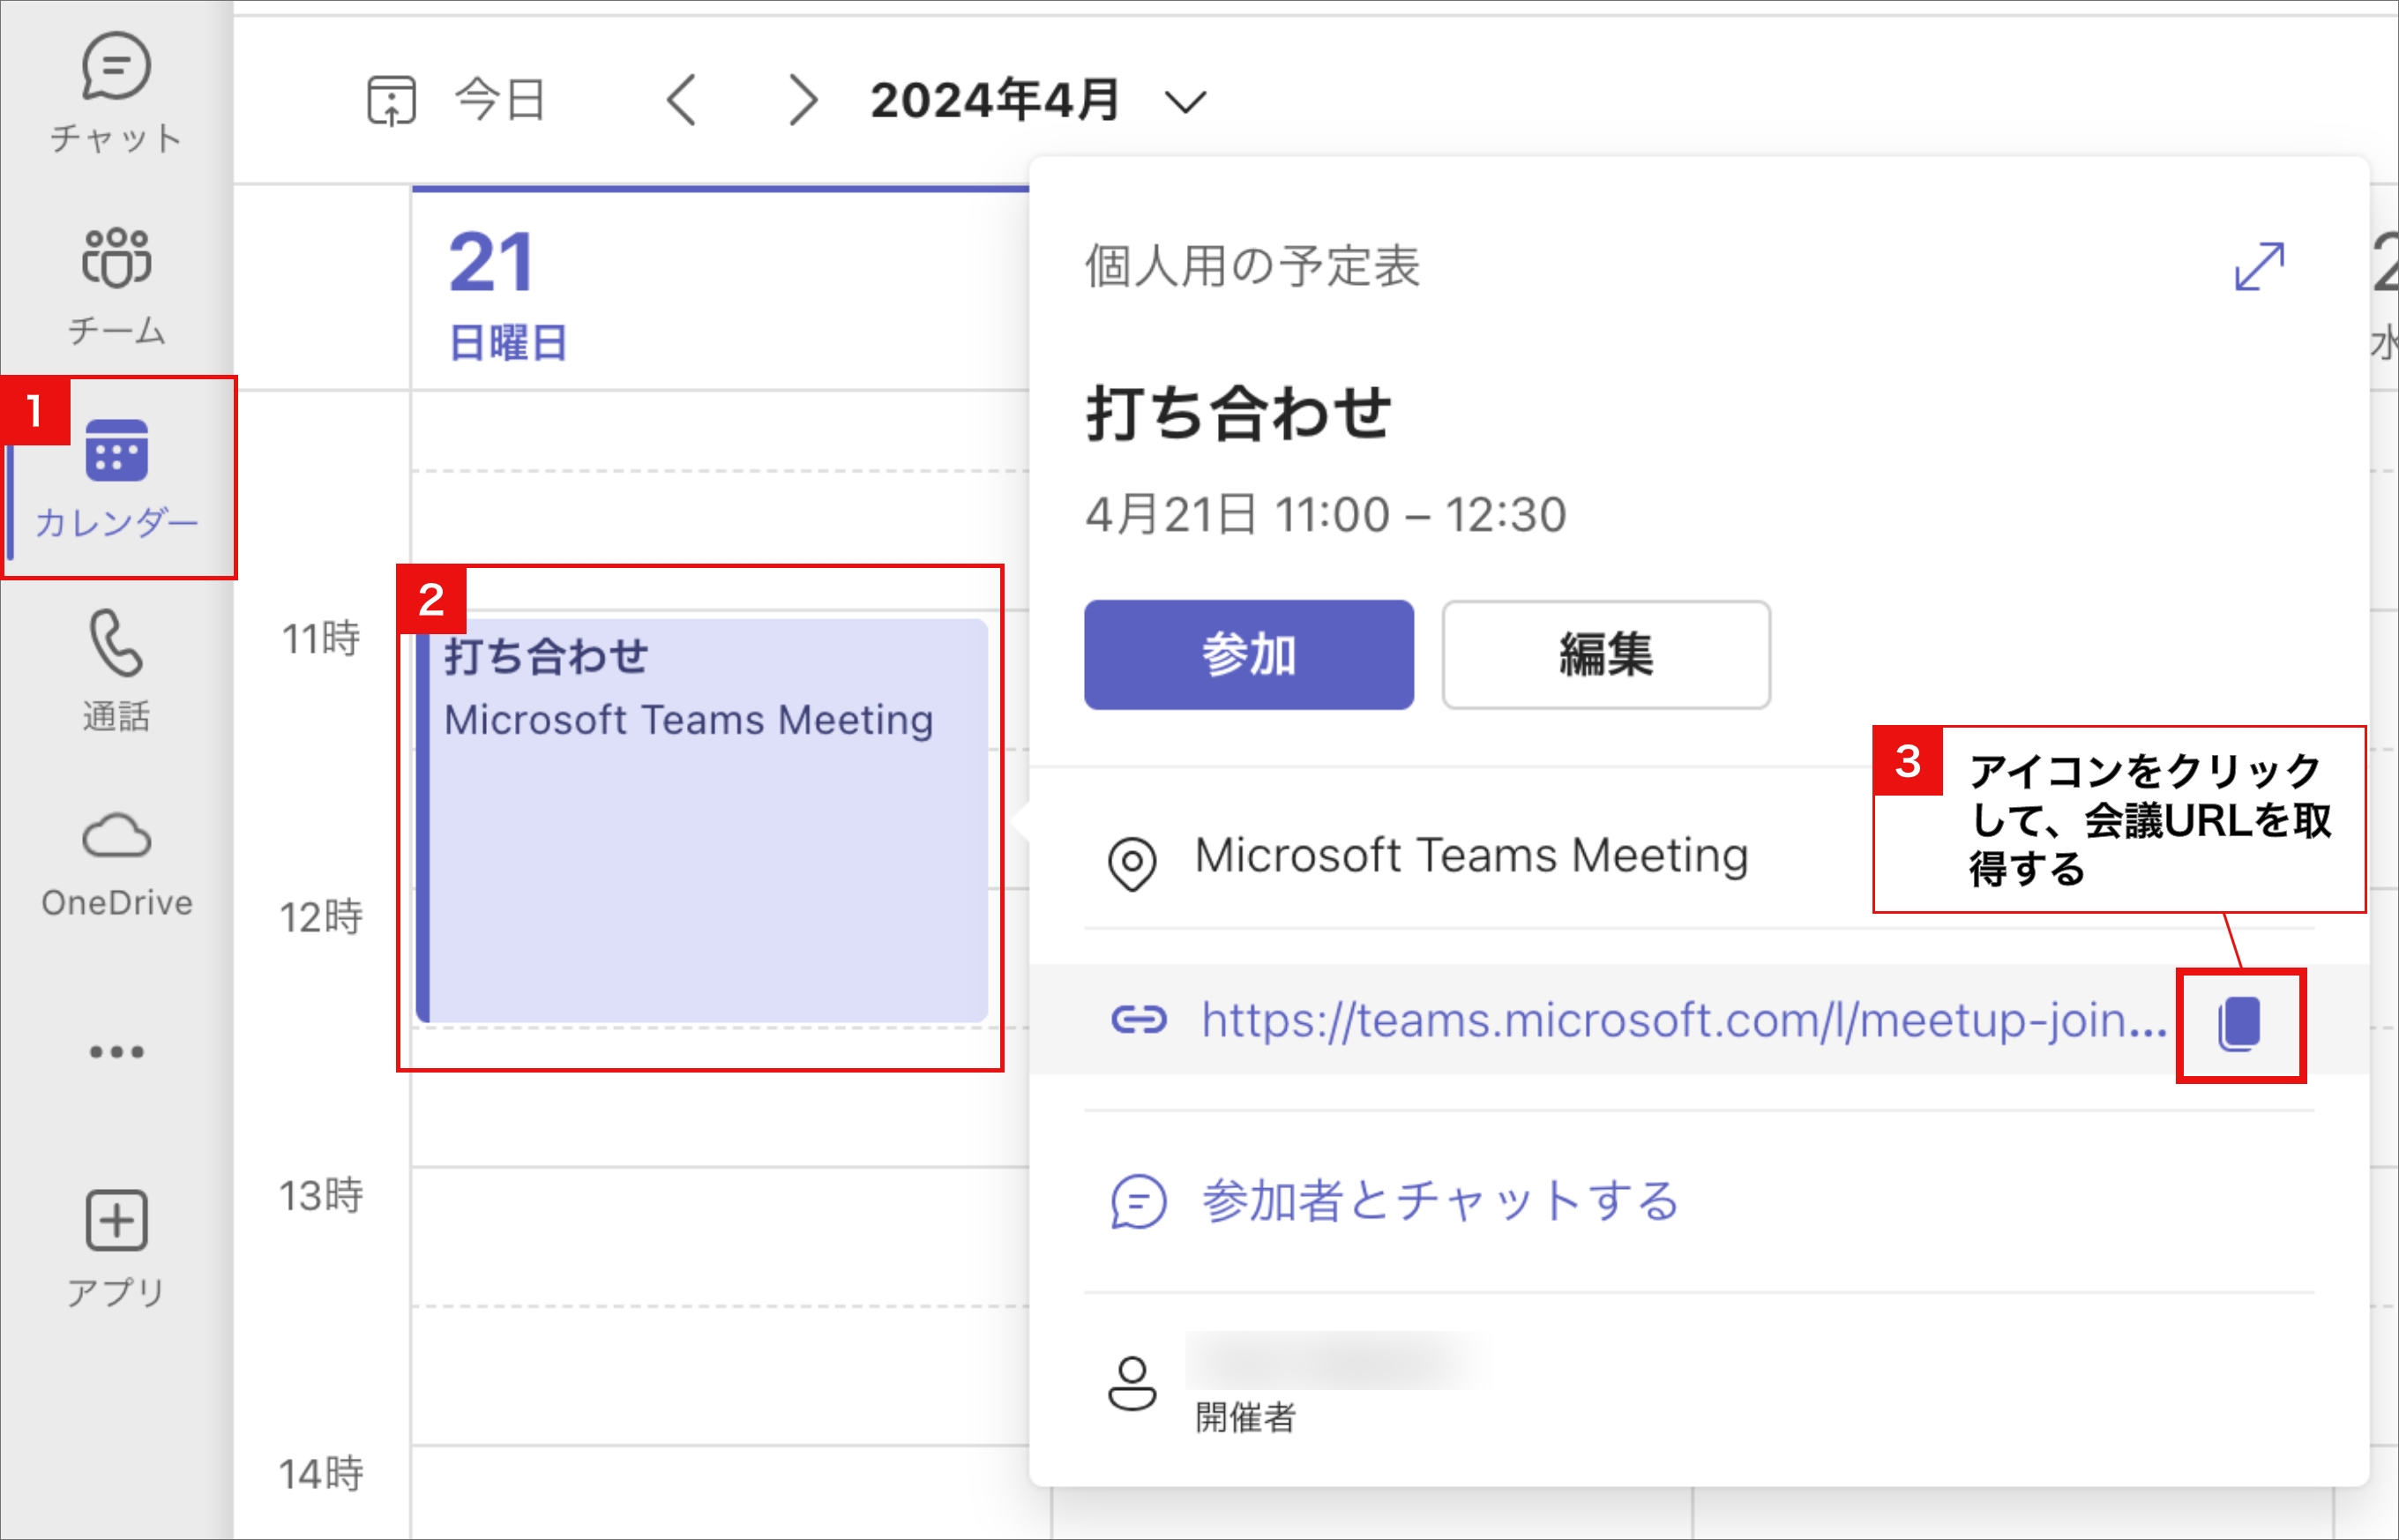Screen dimensions: 2399x1540
Task: Click the chat bubble icon beside 参加者とチャットする
Action: pos(1138,1201)
